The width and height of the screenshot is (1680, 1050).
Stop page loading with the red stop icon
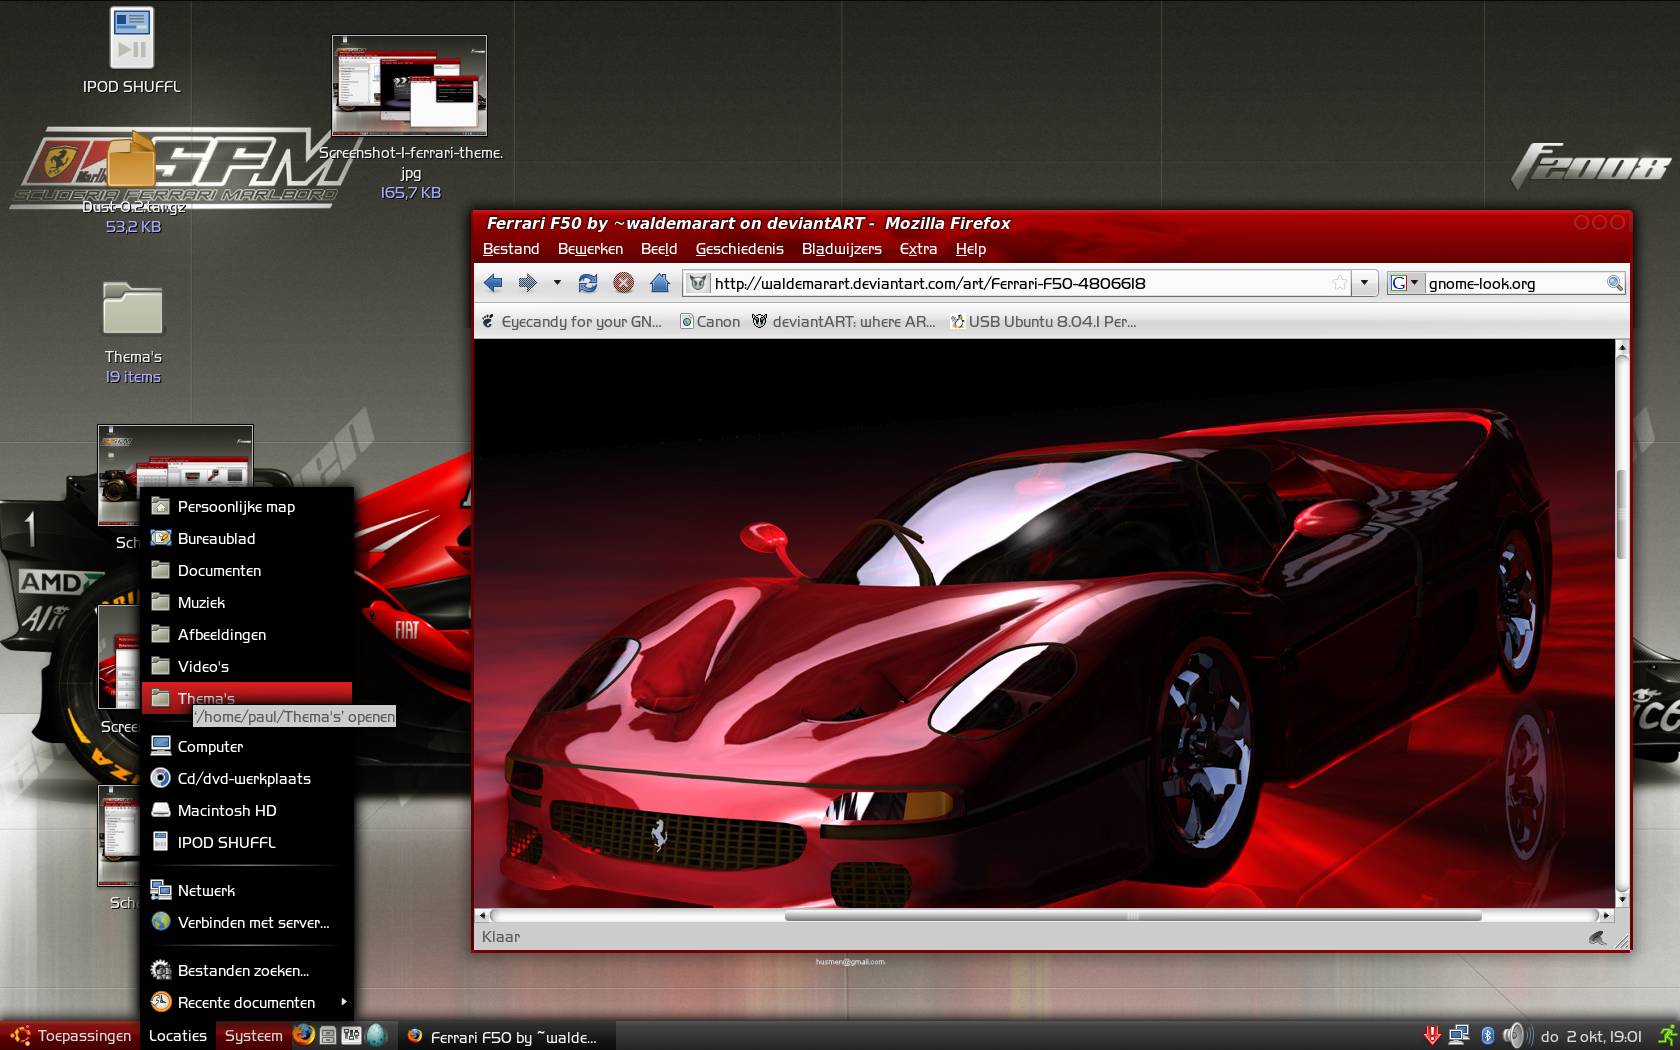pos(623,283)
